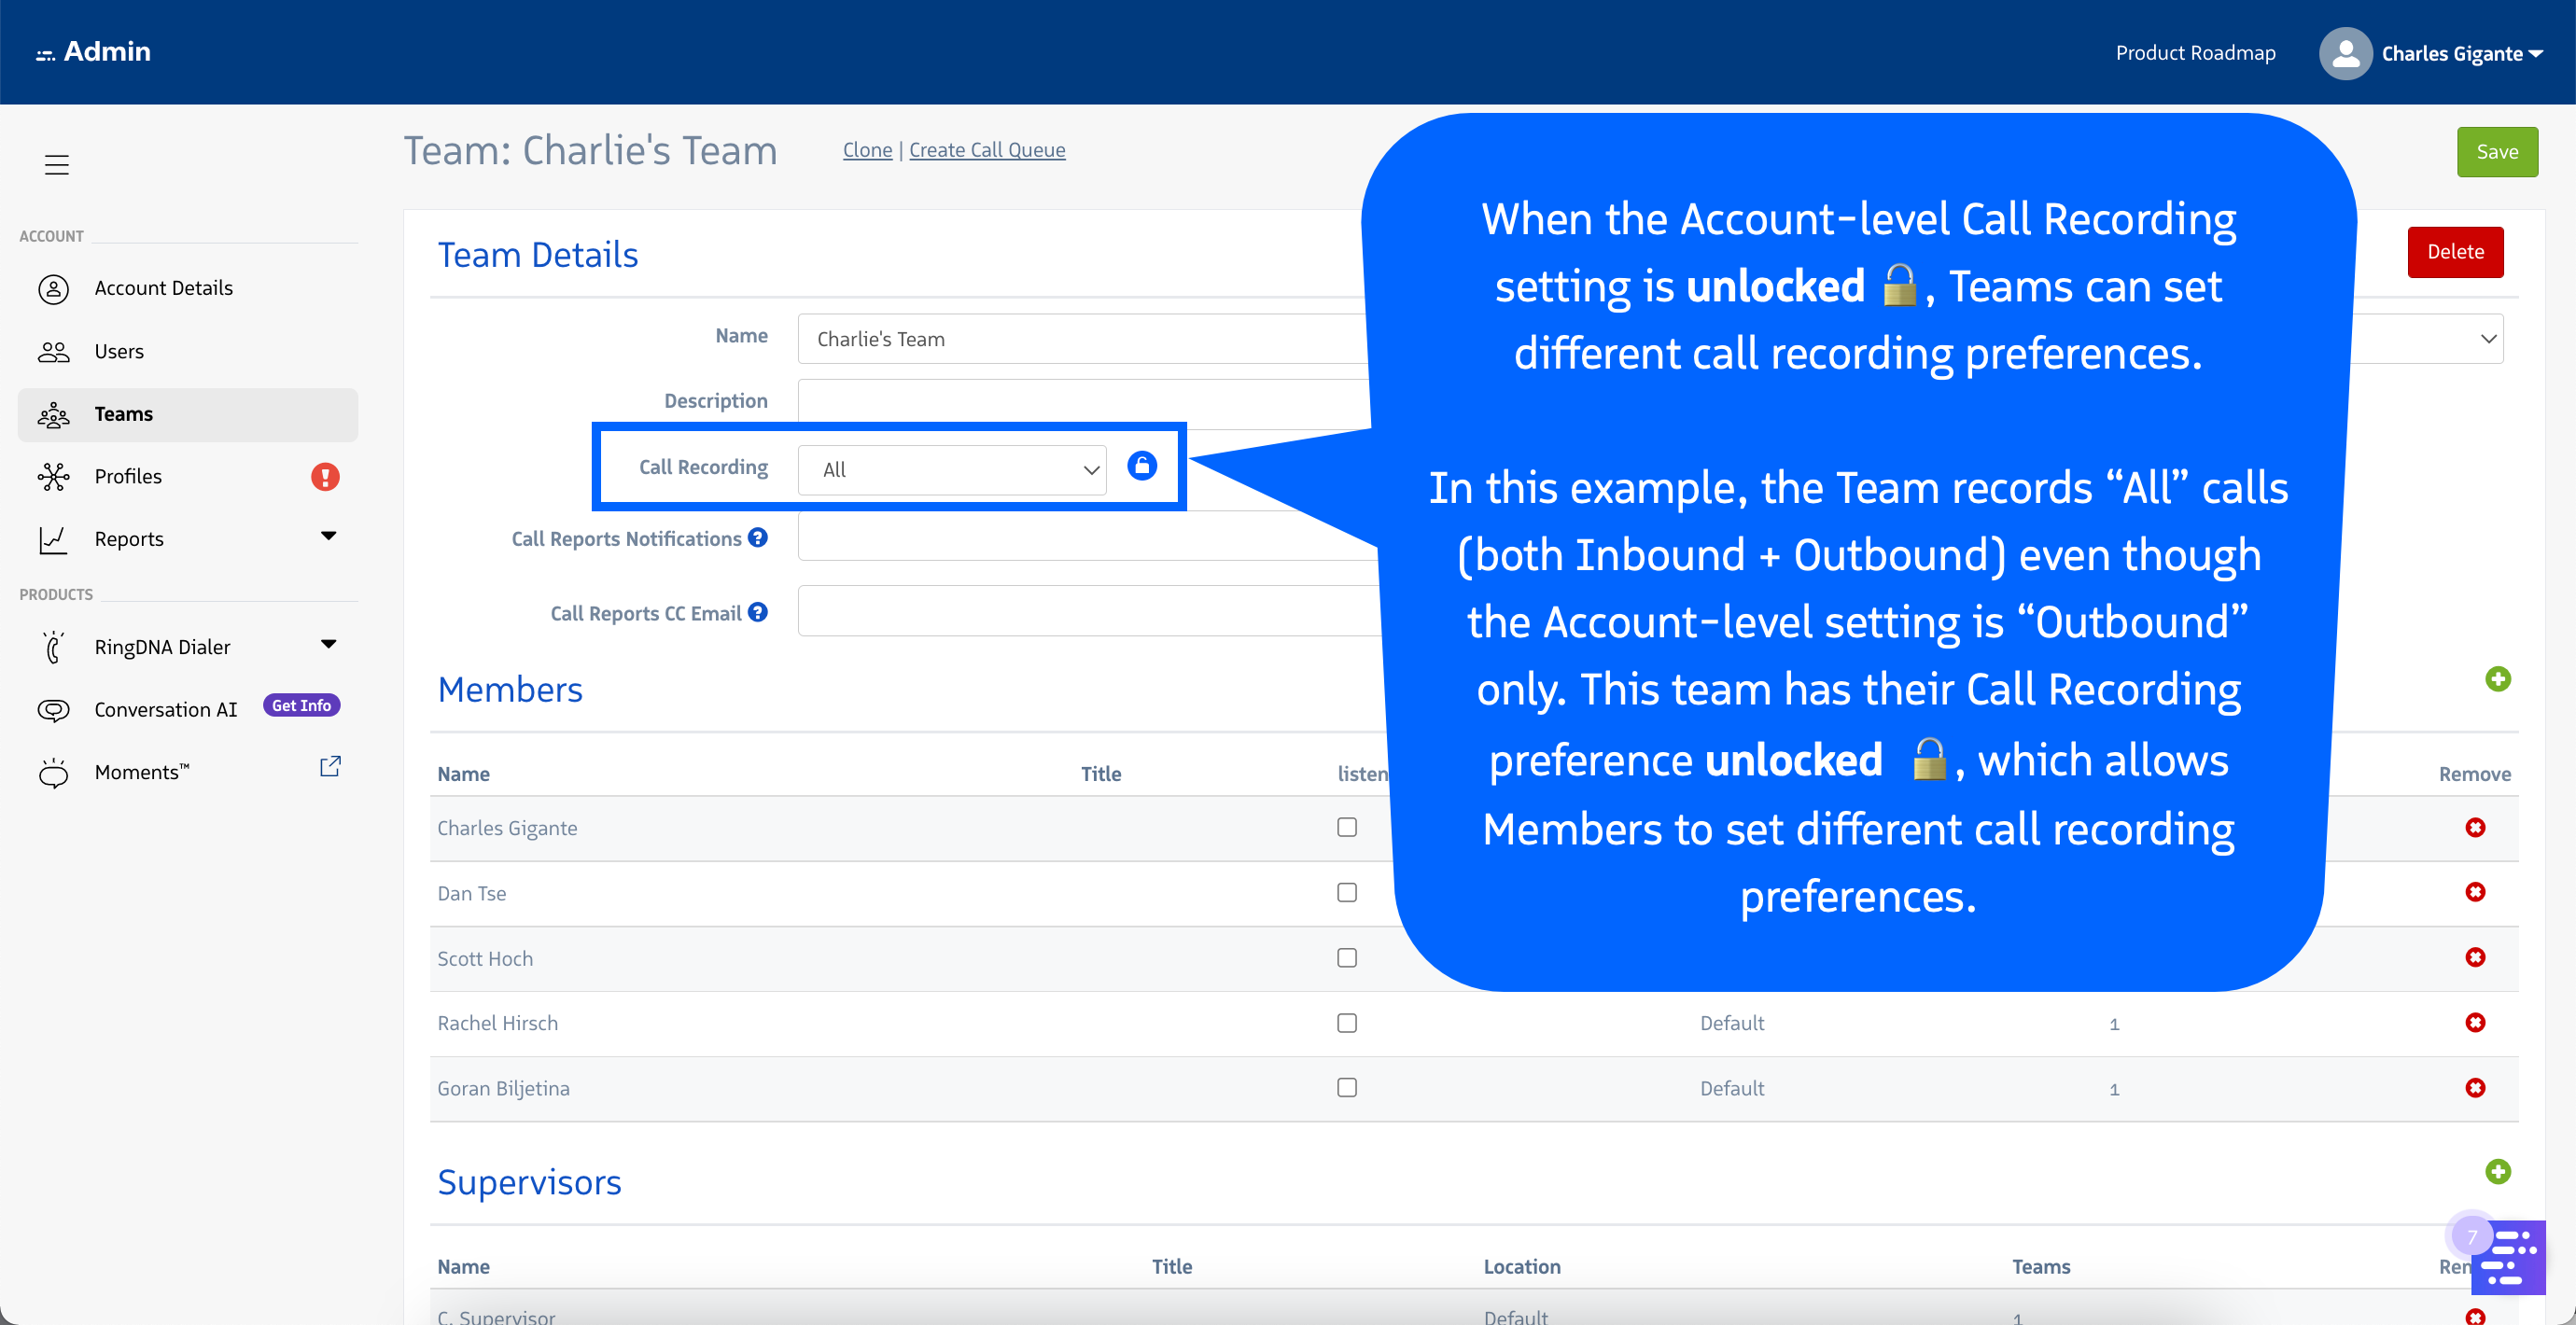Go to Account Details
2576x1325 pixels.
tap(164, 288)
